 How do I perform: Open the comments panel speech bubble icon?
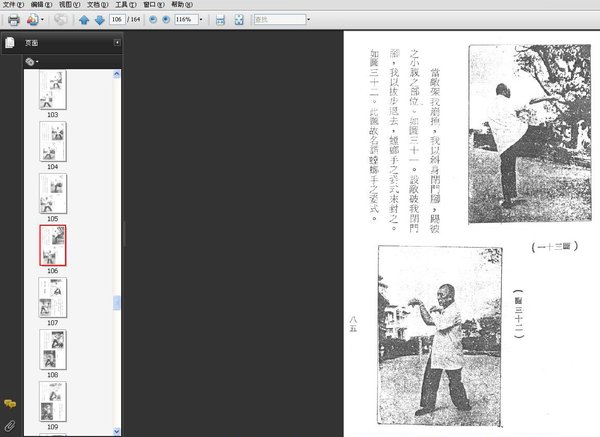pyautogui.click(x=10, y=404)
